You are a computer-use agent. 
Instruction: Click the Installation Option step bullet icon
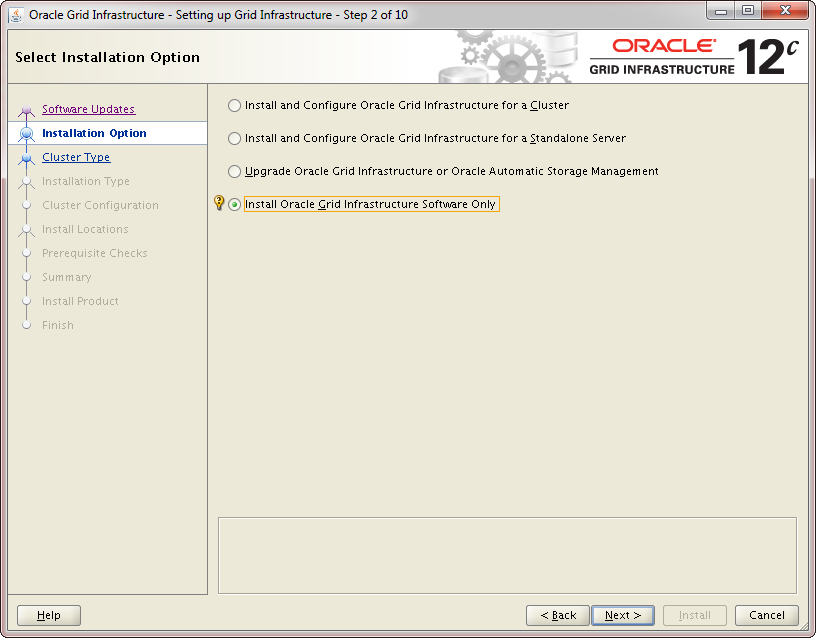[27, 134]
